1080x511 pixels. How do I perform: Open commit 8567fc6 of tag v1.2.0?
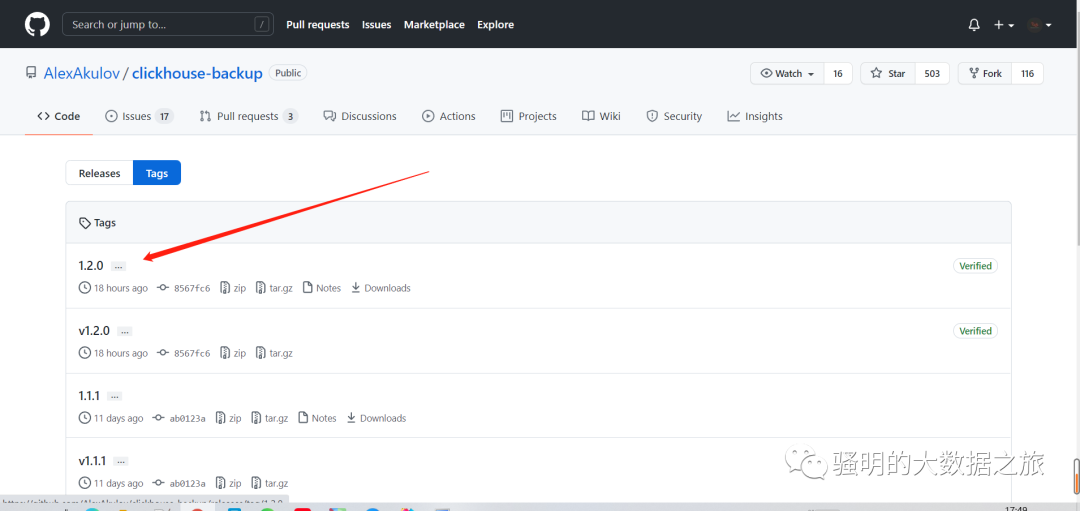(184, 353)
